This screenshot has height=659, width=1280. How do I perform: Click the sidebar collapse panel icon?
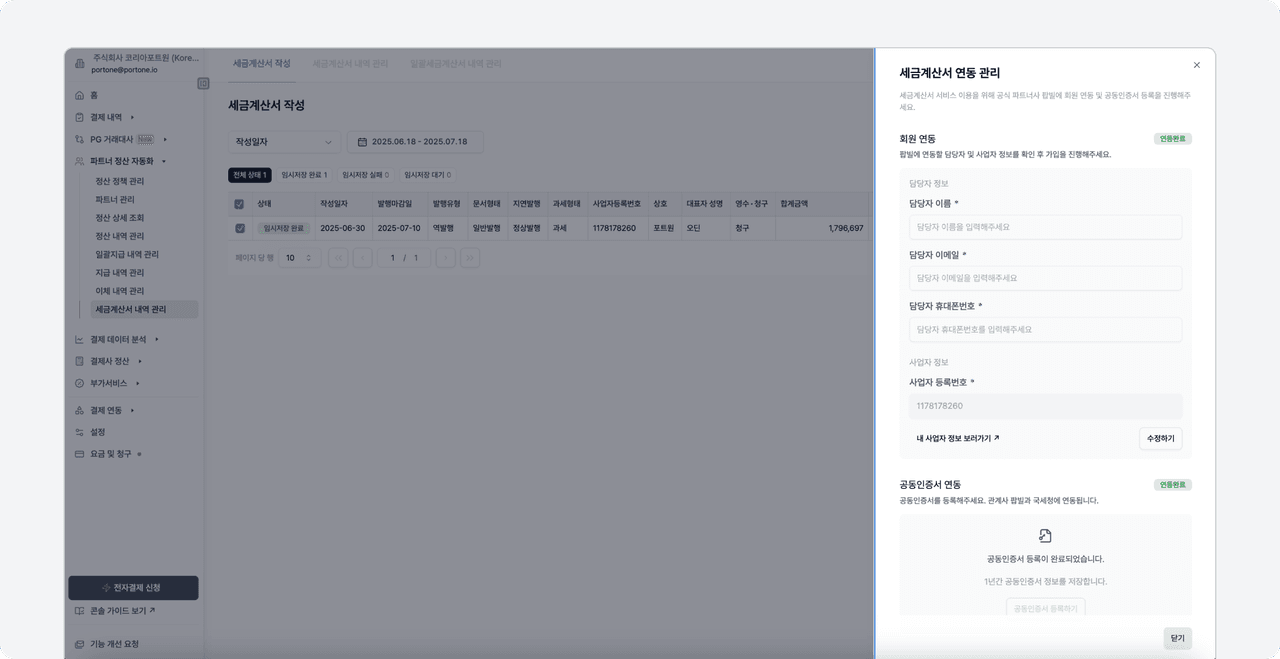[x=203, y=84]
